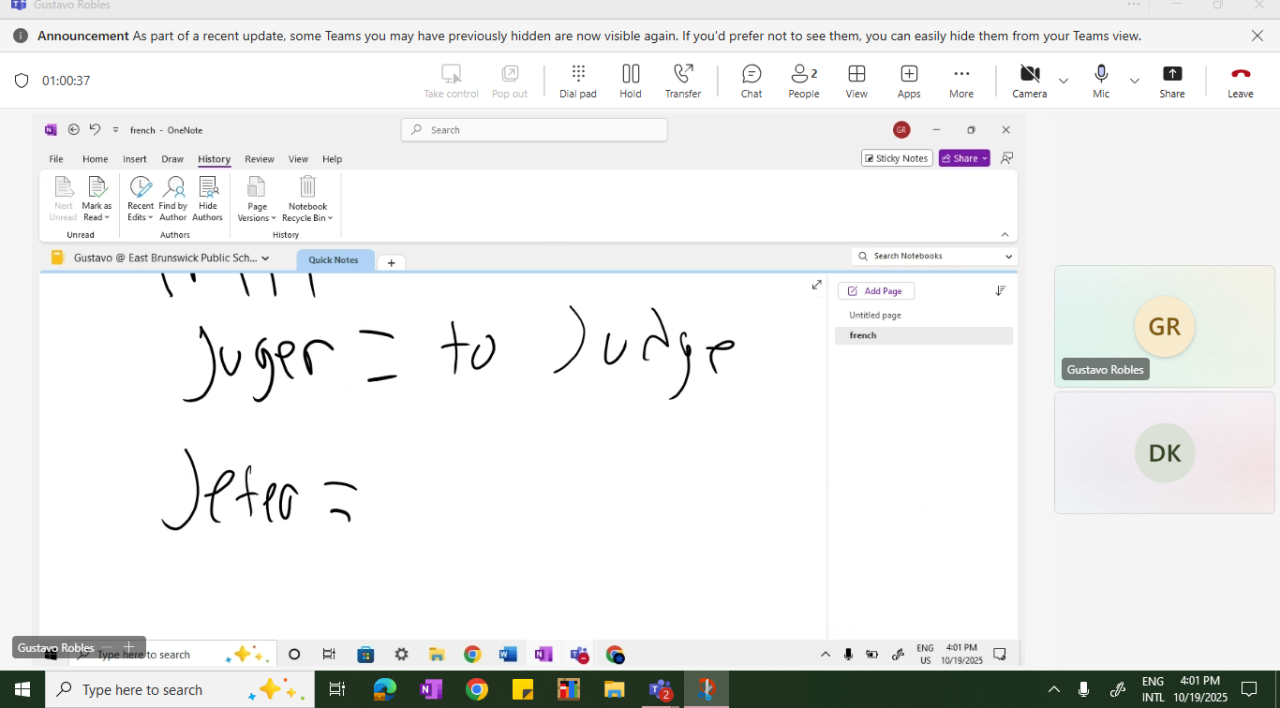Select the DK participant tile
This screenshot has width=1280, height=708.
[1164, 452]
